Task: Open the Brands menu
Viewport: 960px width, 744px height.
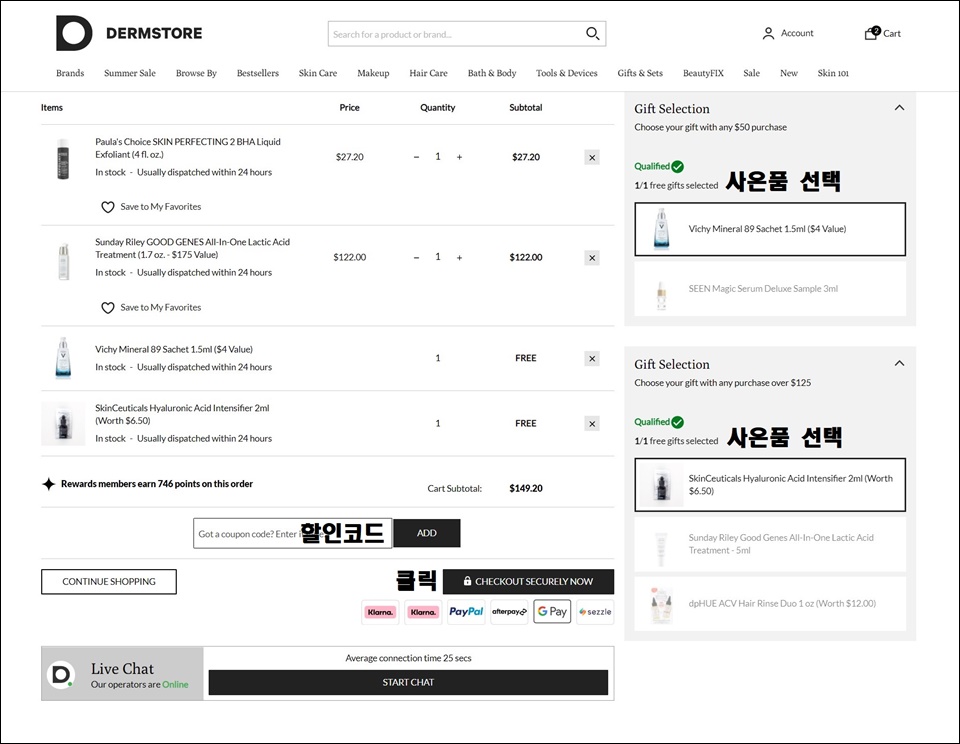Action: 70,73
